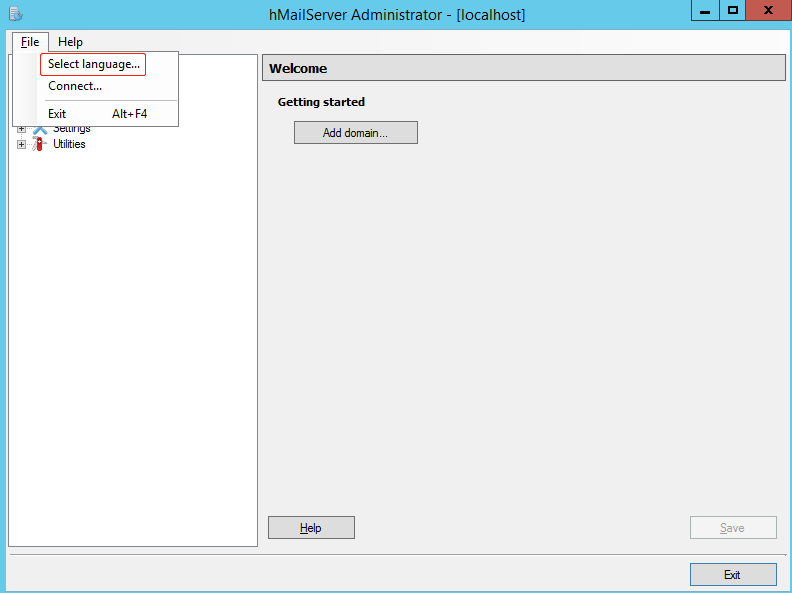Click the Utilities pocket knife icon
Viewport: 792px width, 593px height.
coord(39,144)
